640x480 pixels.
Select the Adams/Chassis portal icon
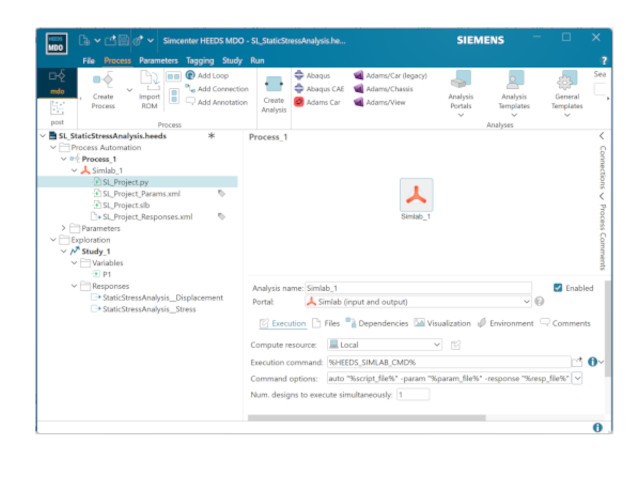coord(359,88)
